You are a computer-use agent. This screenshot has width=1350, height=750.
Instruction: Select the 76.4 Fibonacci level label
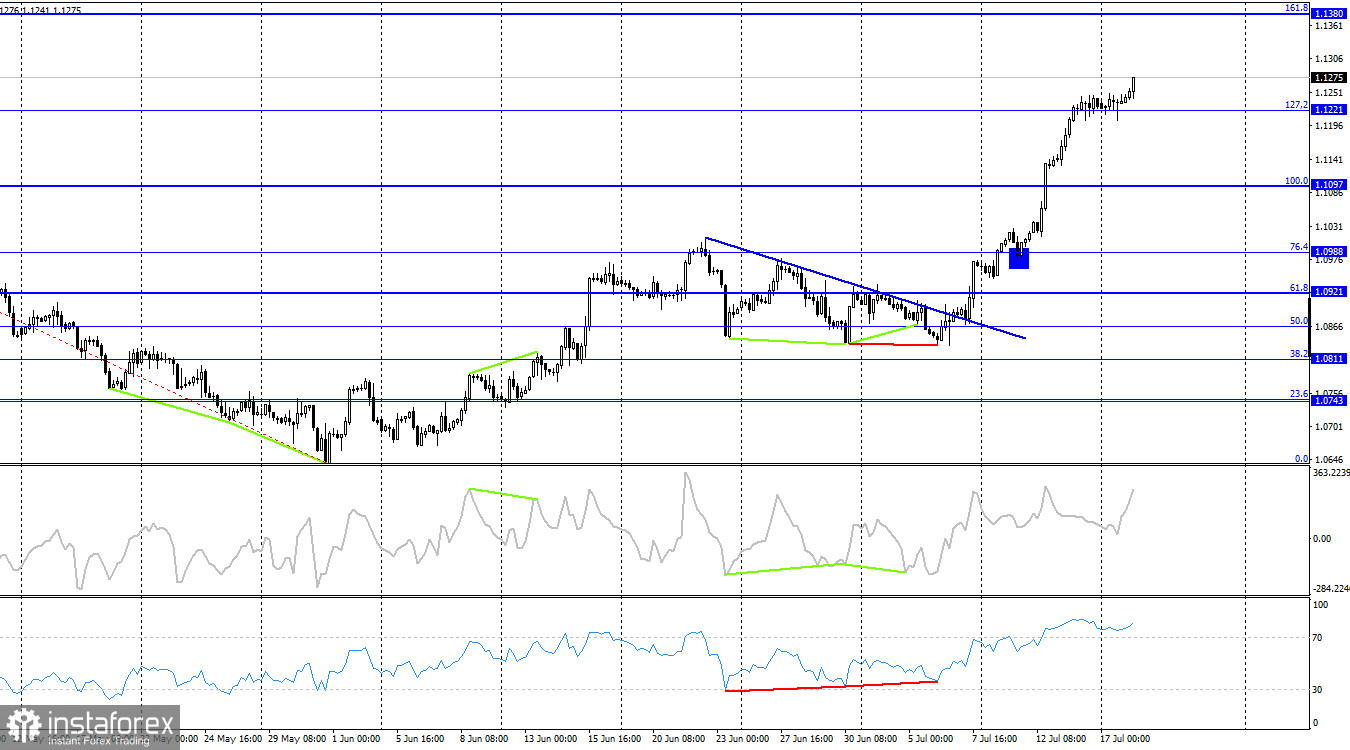(1299, 247)
